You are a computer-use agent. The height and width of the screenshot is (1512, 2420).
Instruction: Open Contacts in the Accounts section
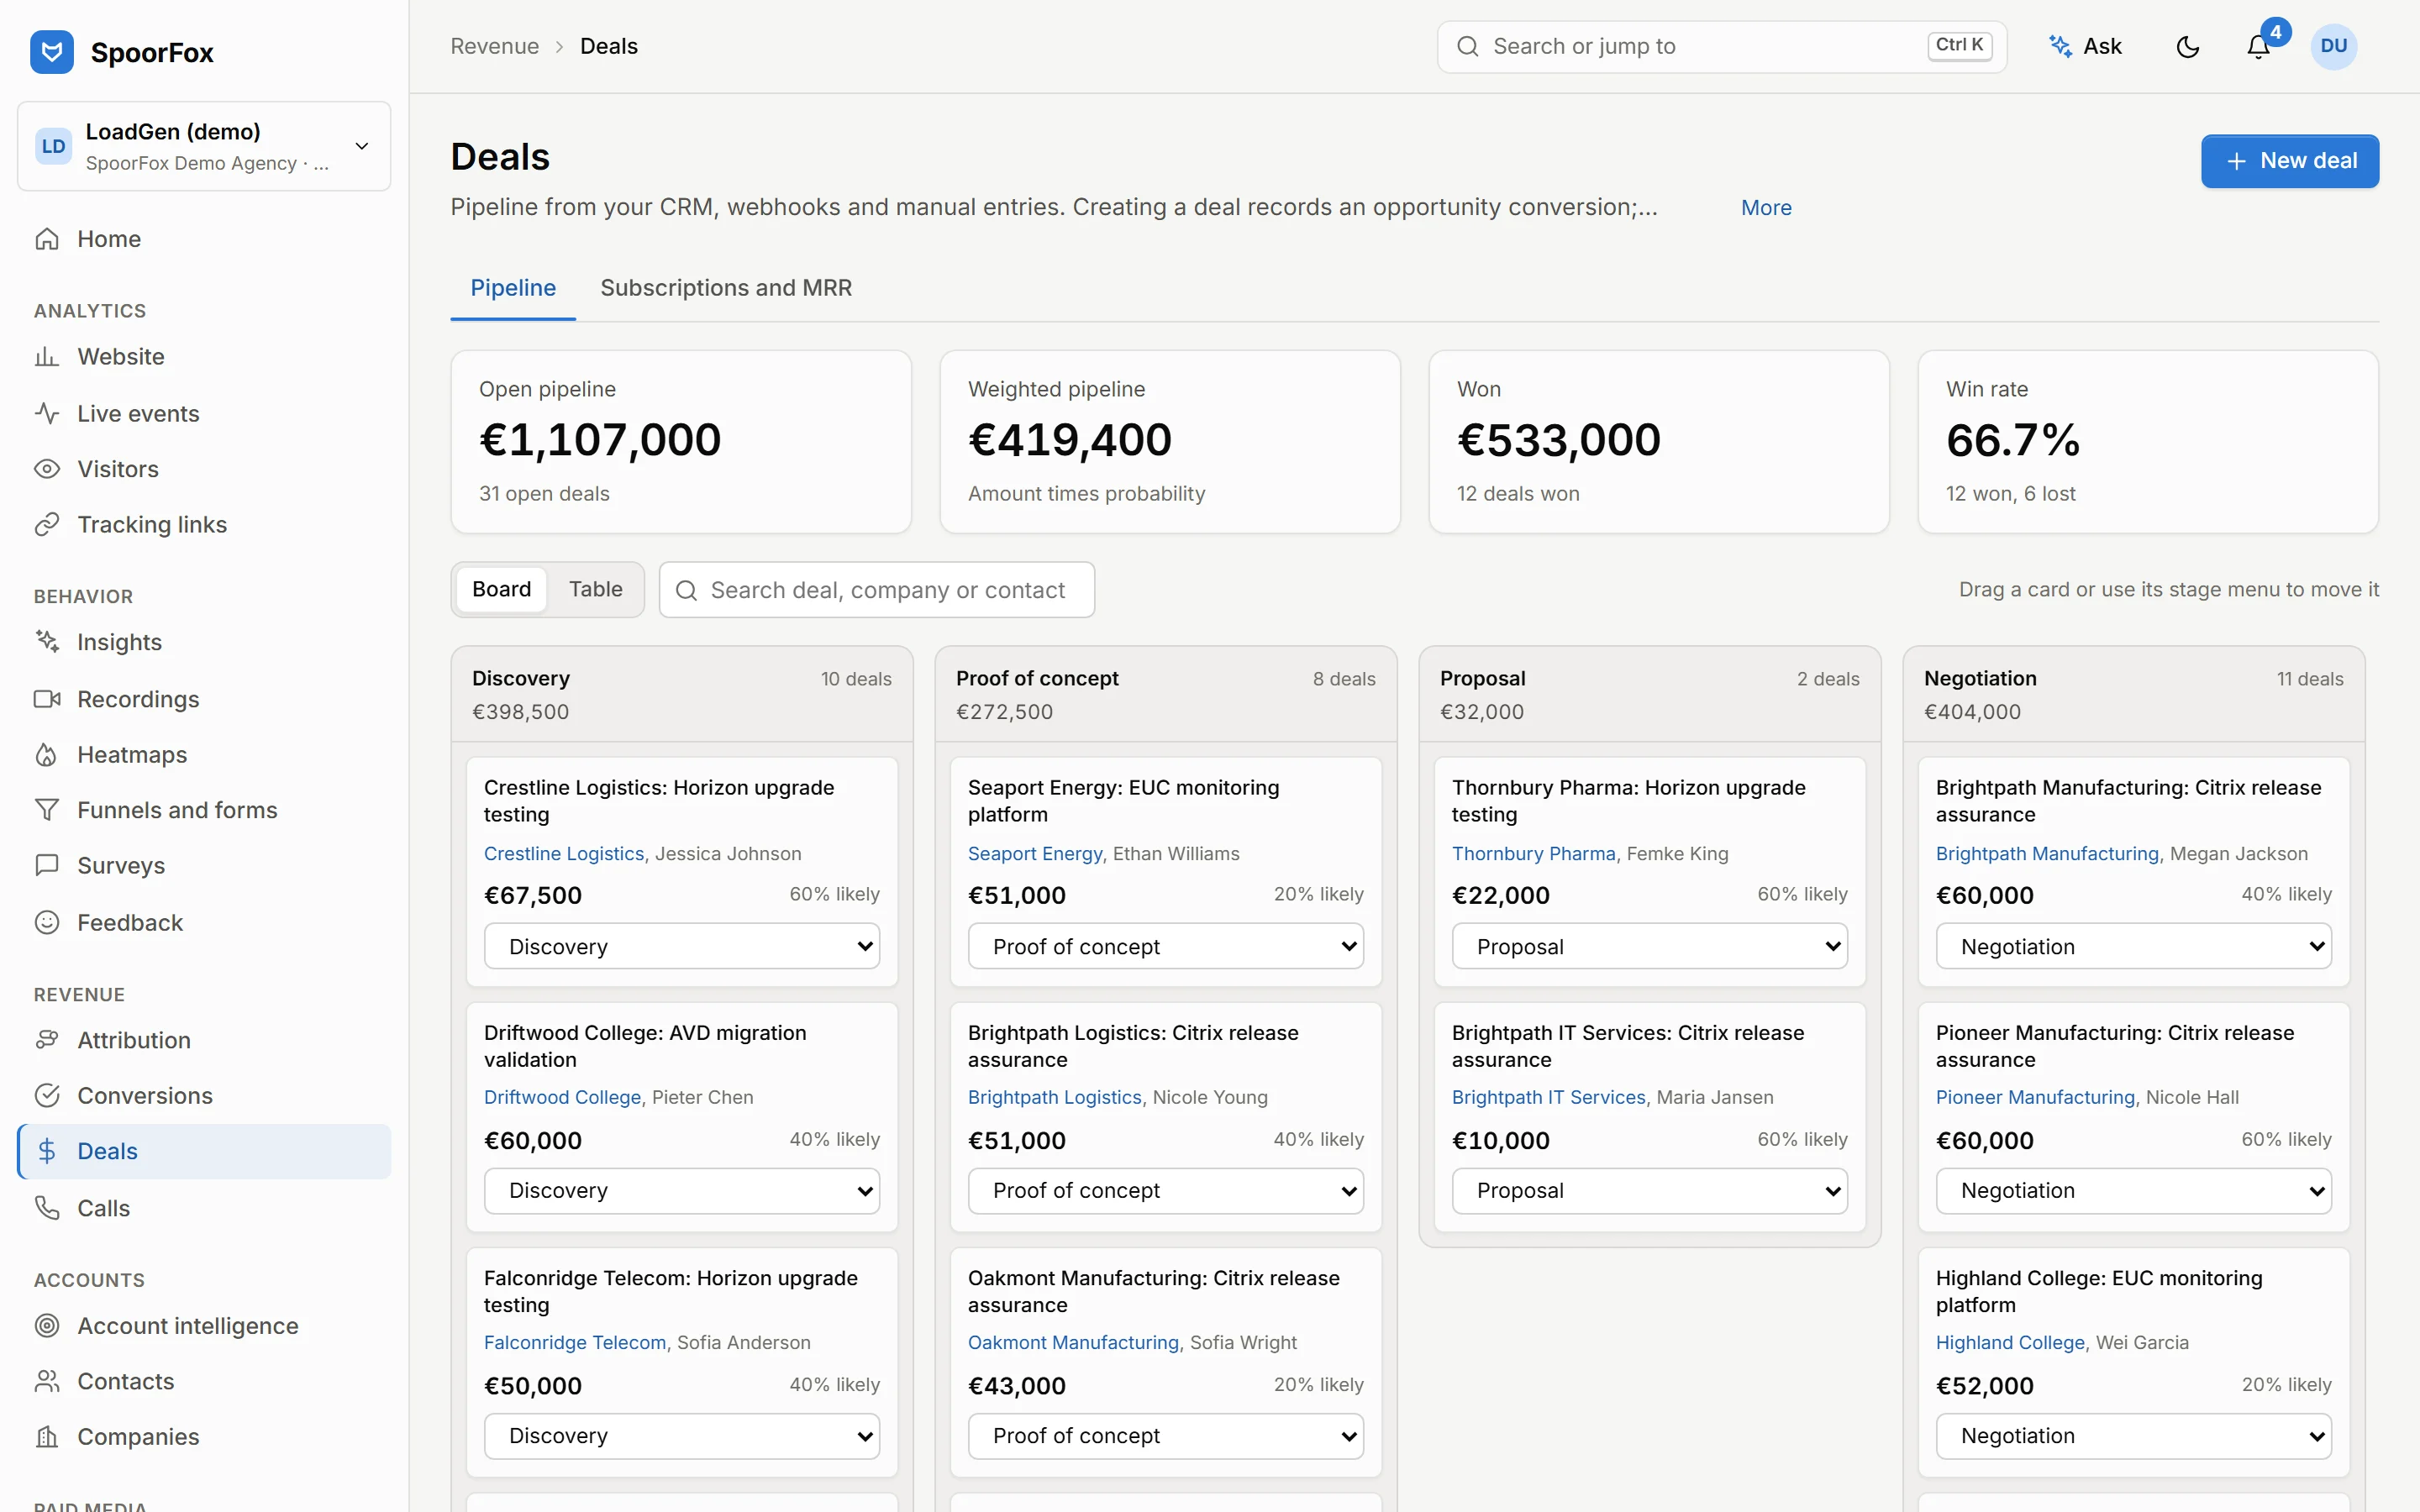tap(204, 1382)
